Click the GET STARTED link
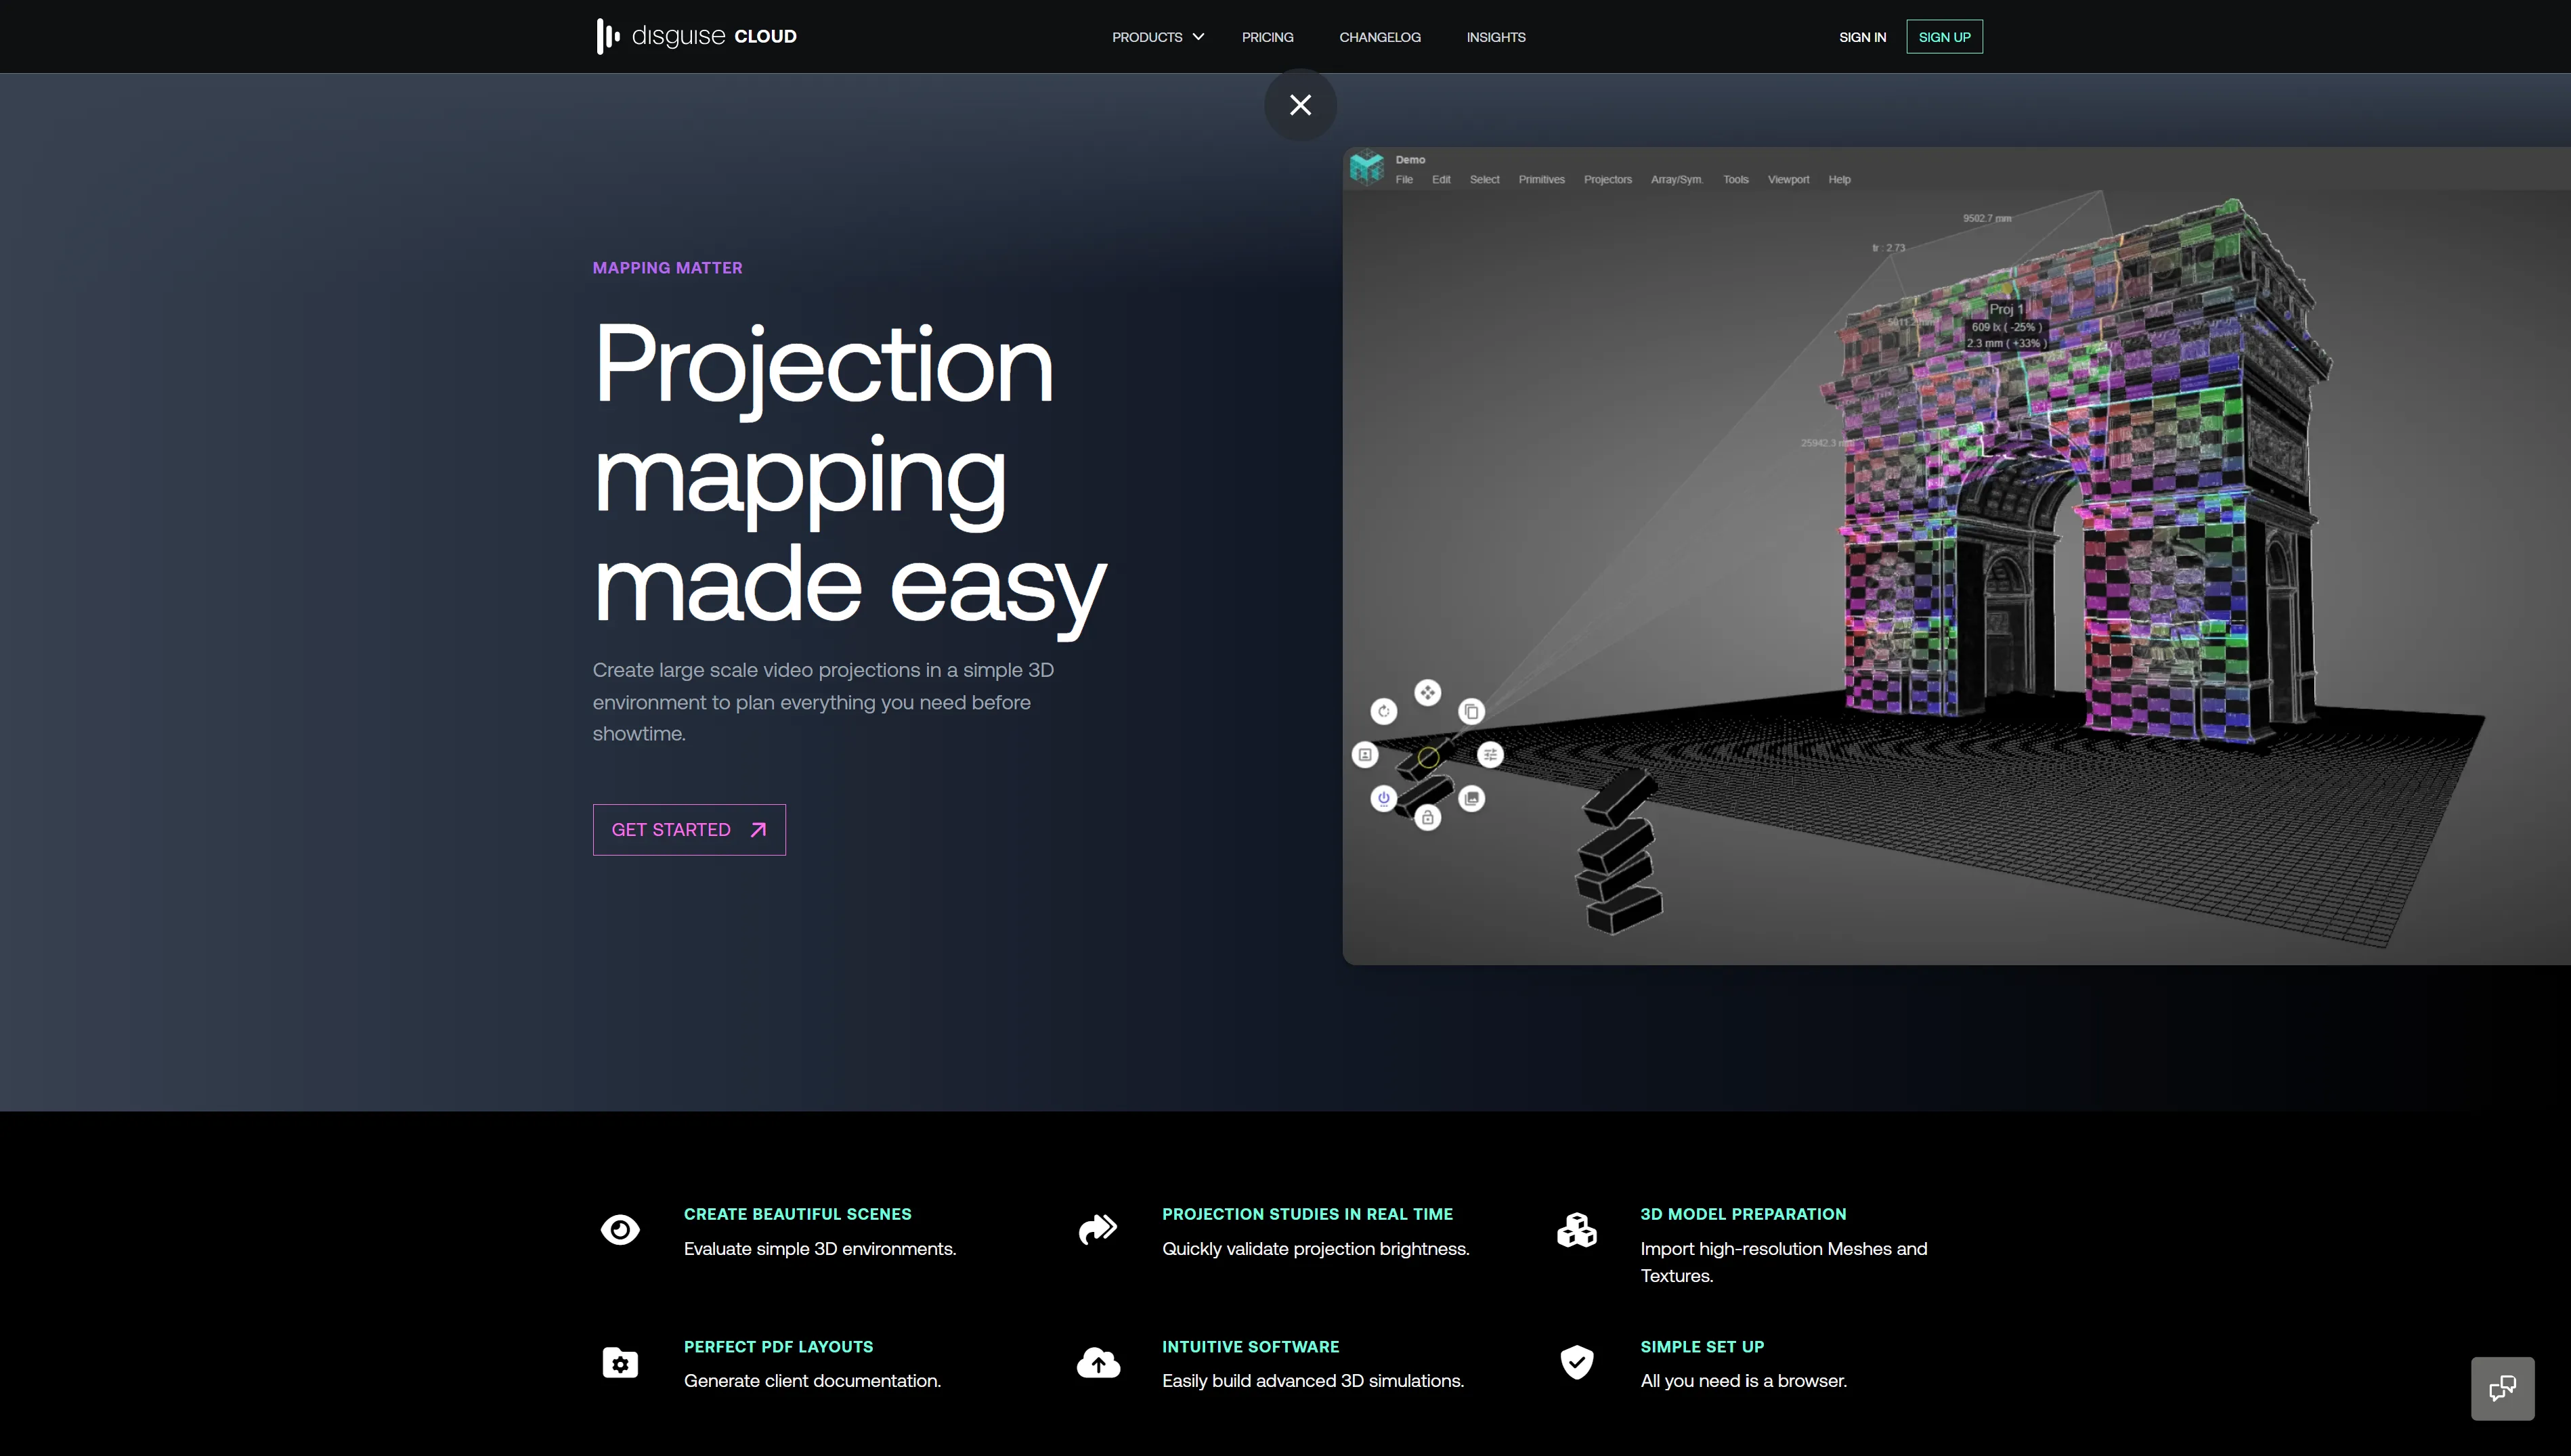This screenshot has width=2571, height=1456. pos(689,829)
